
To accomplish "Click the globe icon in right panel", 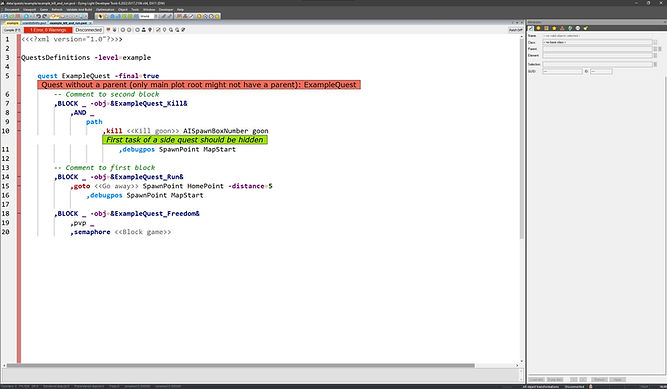I will tap(570, 28).
